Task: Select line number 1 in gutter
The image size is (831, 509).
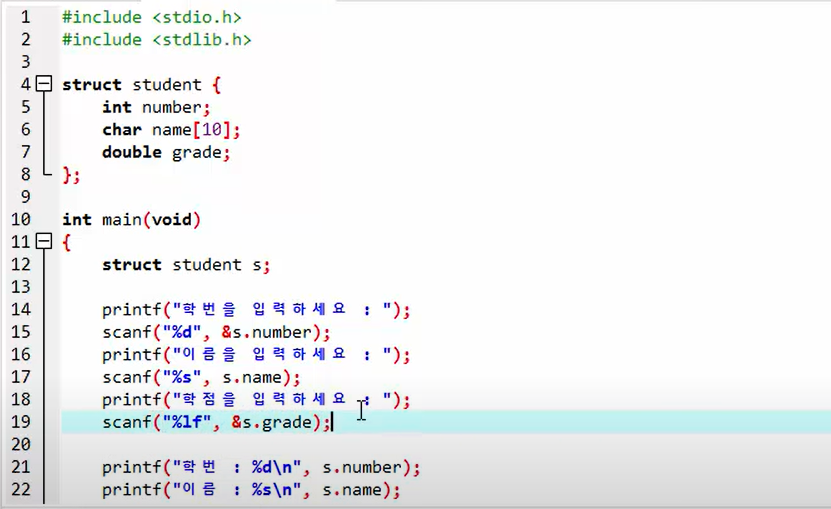Action: [25, 17]
